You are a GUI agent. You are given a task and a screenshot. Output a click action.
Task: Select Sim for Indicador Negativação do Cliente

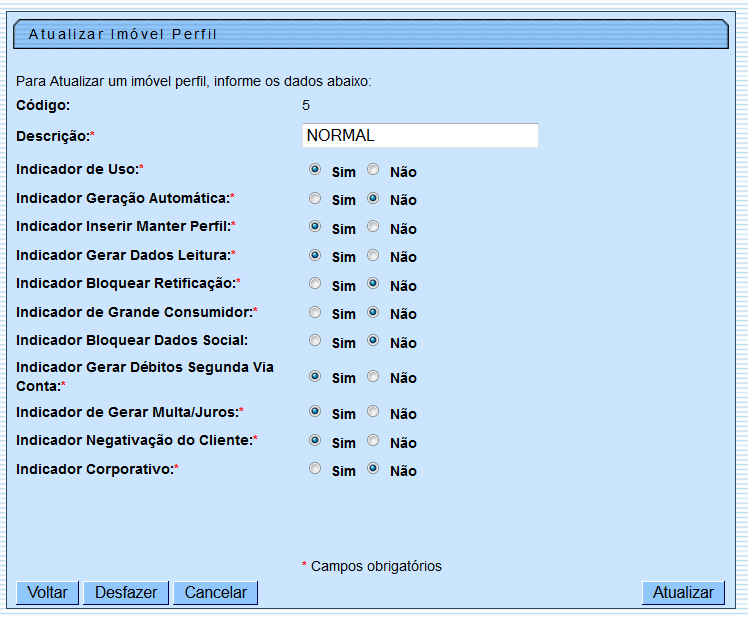click(x=315, y=441)
